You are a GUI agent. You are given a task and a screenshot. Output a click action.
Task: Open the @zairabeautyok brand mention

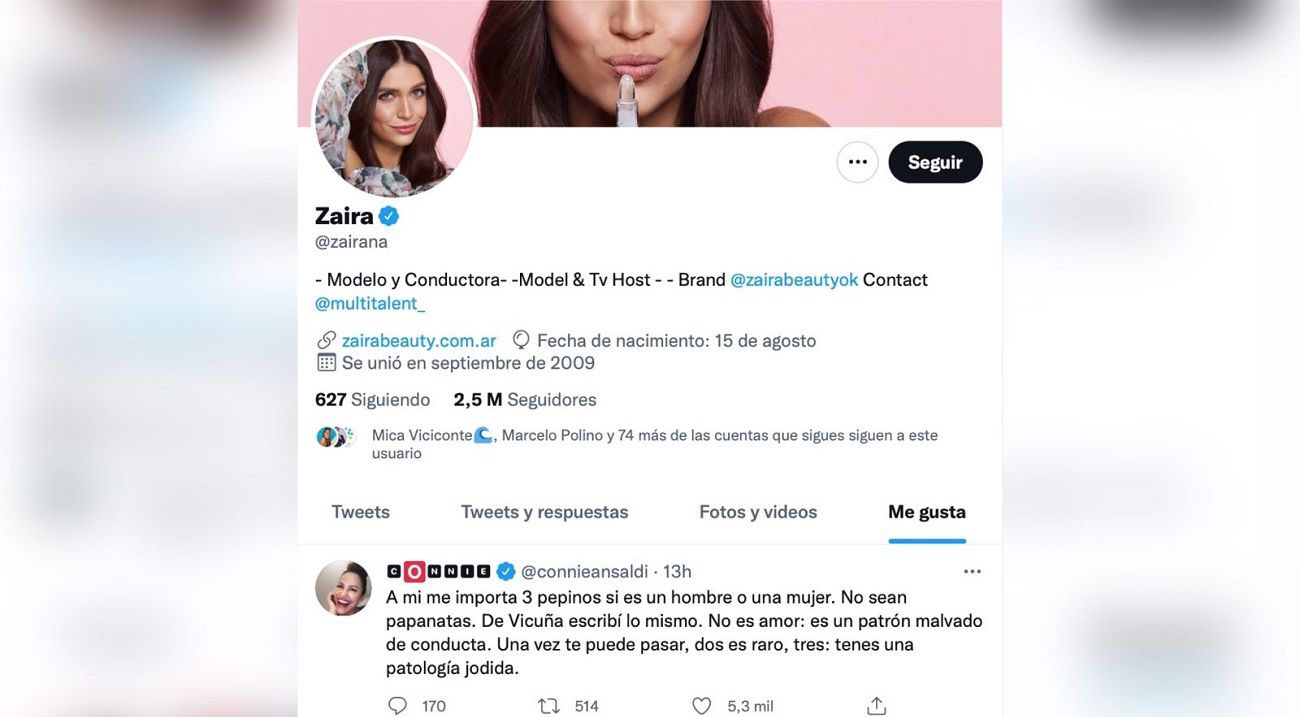click(x=794, y=280)
